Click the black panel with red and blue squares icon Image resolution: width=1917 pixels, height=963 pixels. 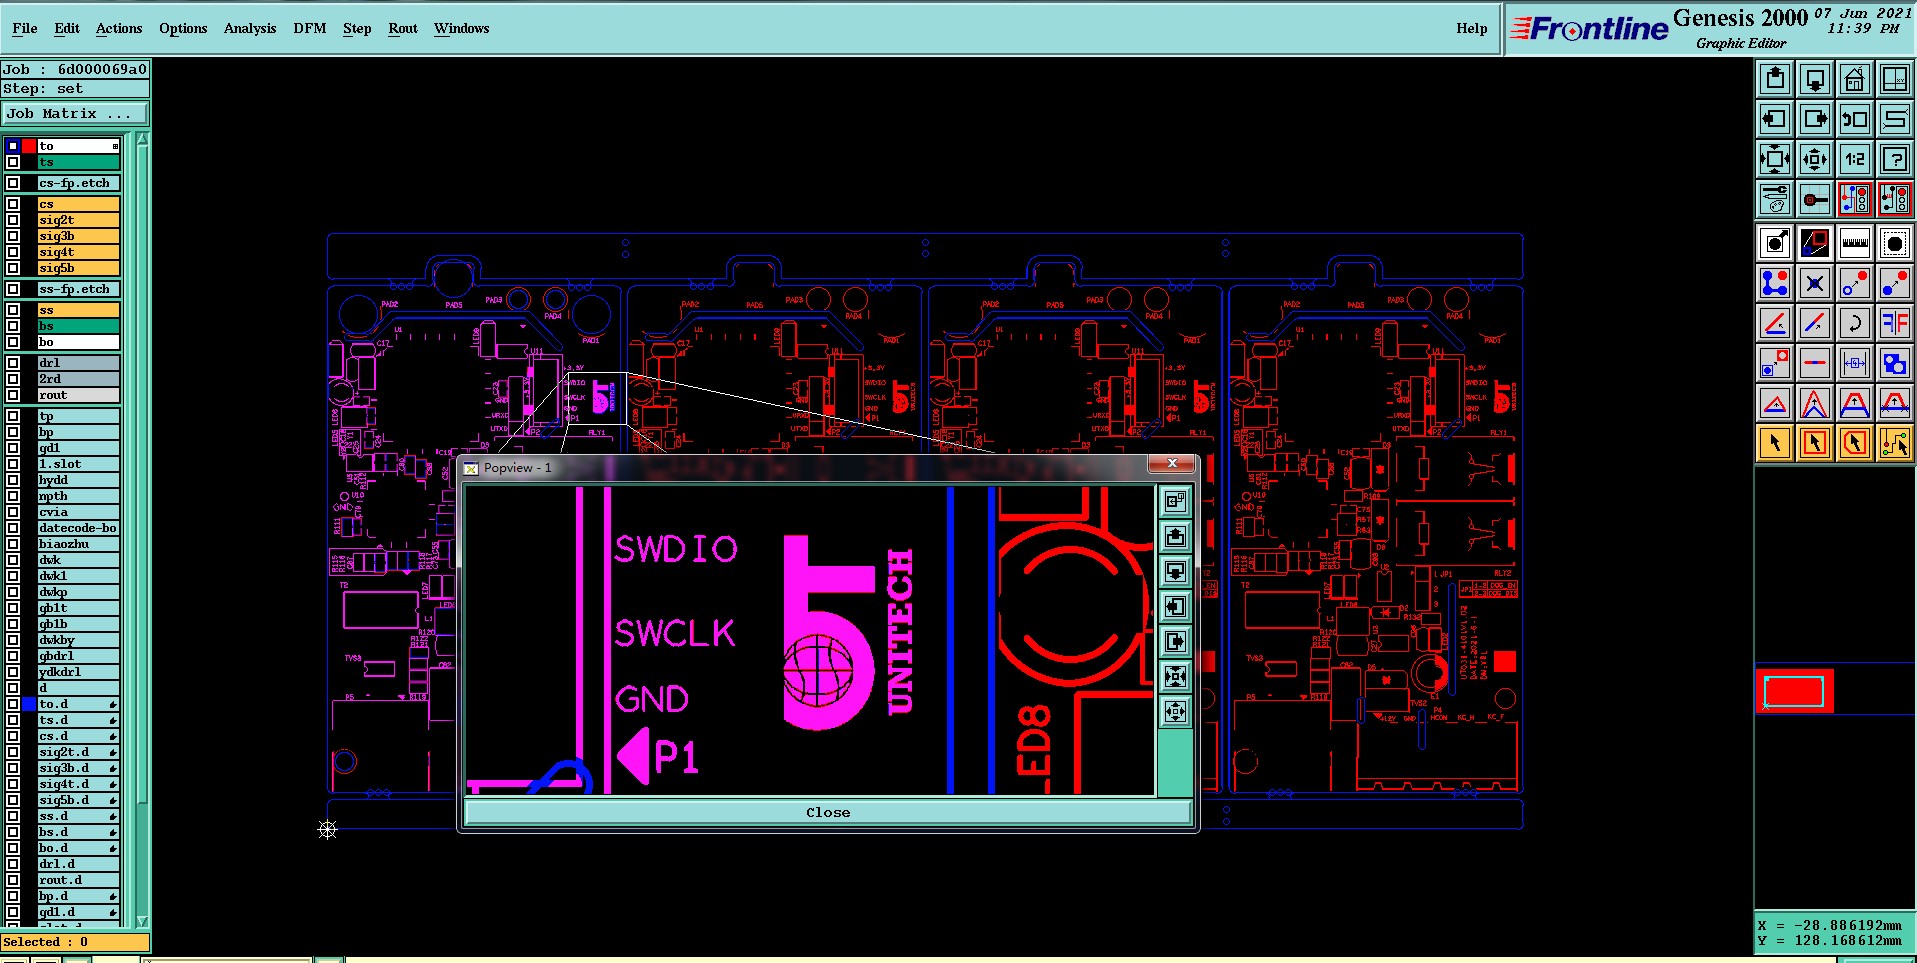(1815, 243)
